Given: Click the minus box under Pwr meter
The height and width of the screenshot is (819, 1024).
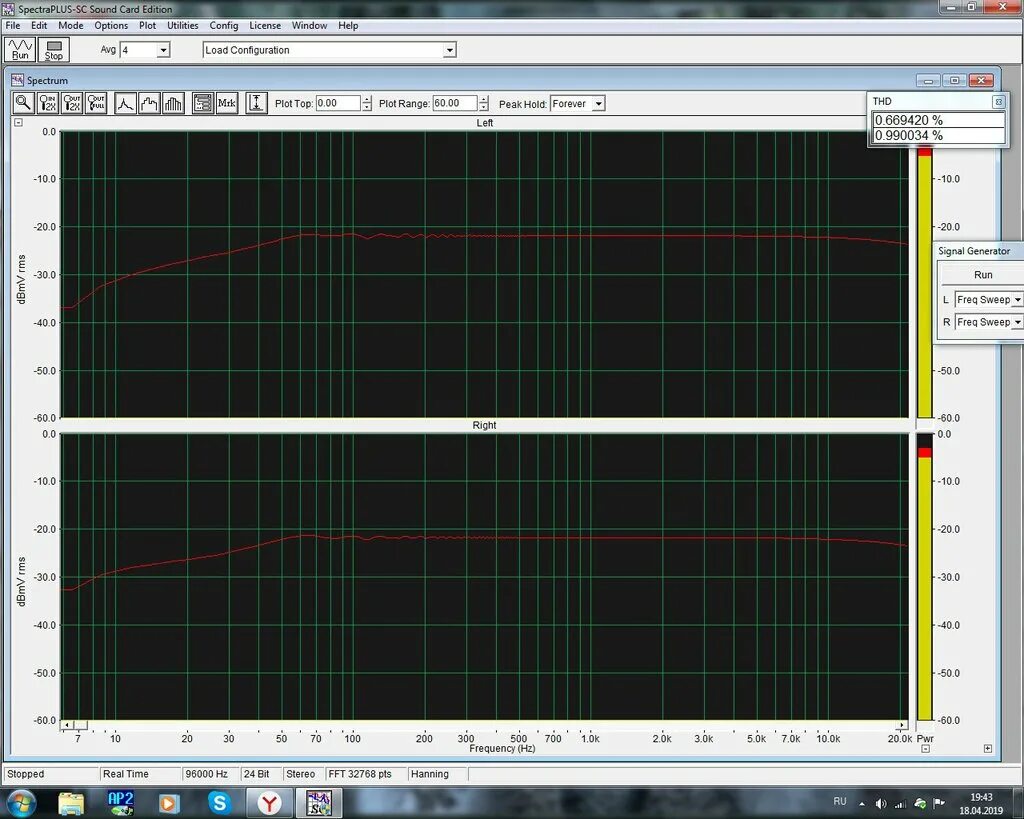Looking at the screenshot, I should click(x=925, y=748).
